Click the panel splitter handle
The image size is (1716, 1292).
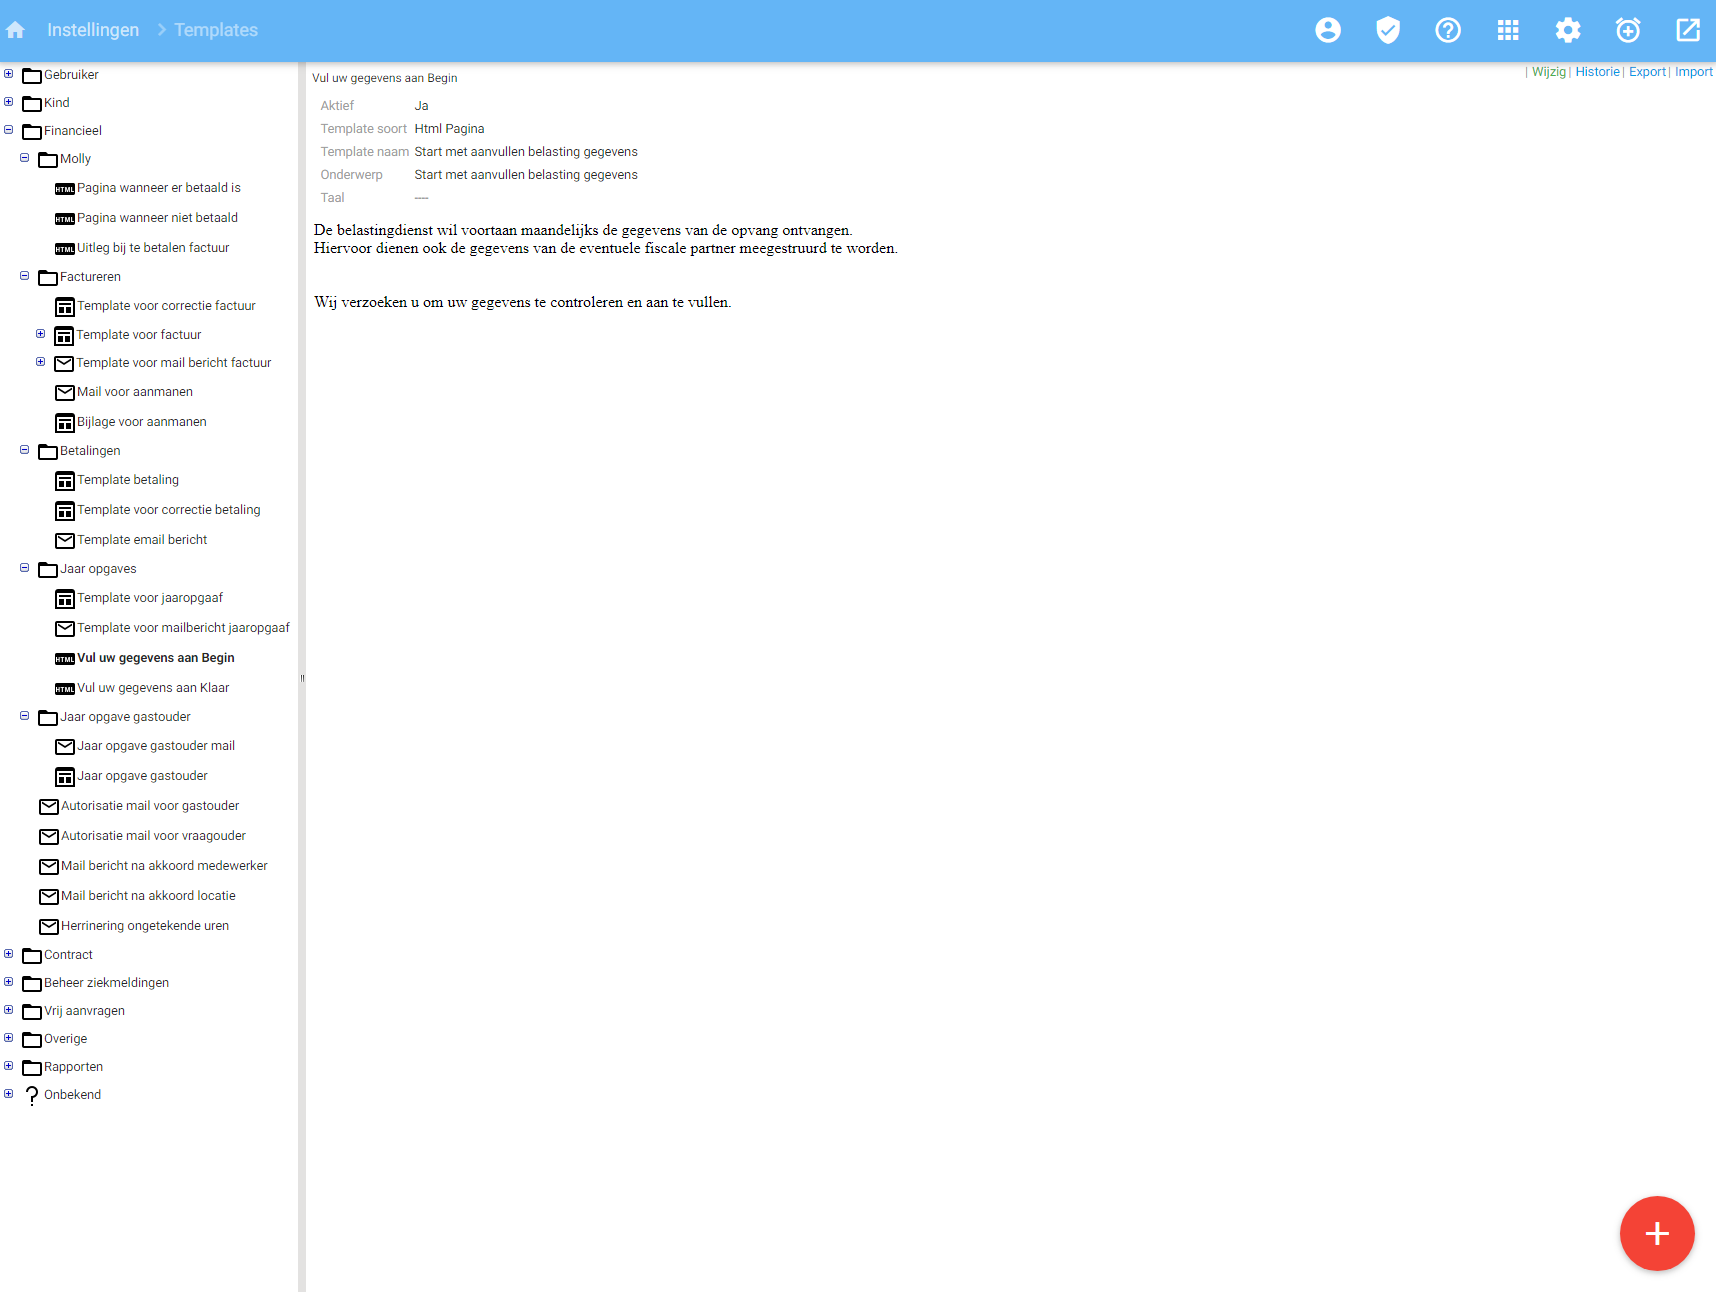(x=302, y=678)
